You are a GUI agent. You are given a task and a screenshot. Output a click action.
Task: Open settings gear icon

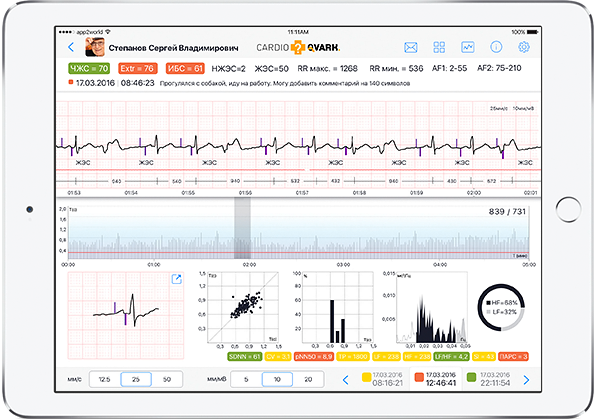pos(524,47)
